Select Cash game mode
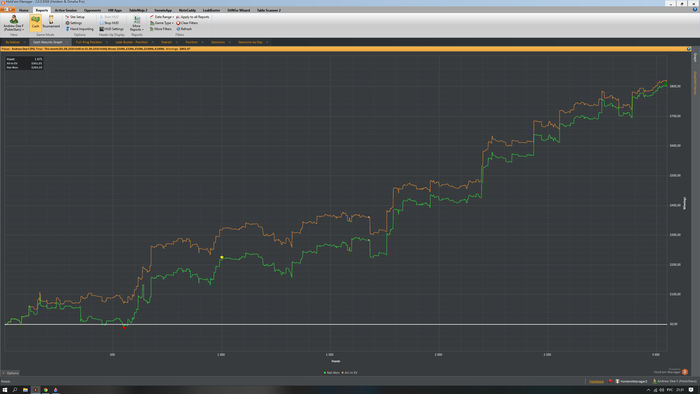This screenshot has width=700, height=394. coord(35,22)
